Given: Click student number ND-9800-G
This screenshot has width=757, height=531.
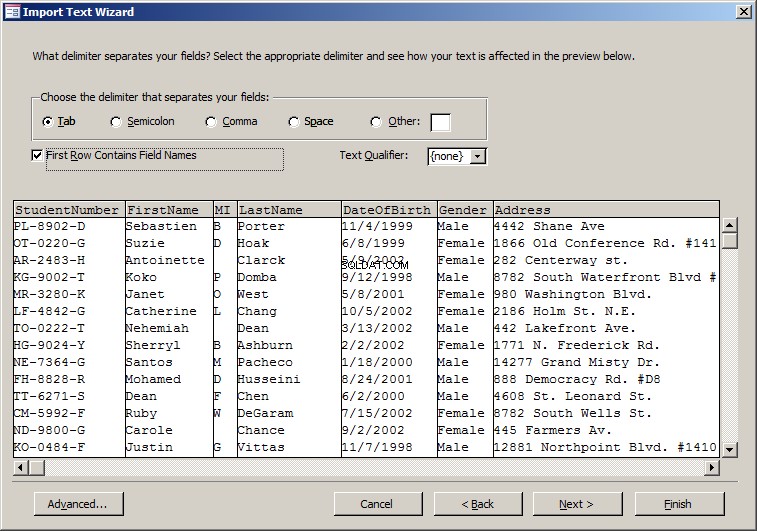Looking at the screenshot, I should click(x=50, y=430).
